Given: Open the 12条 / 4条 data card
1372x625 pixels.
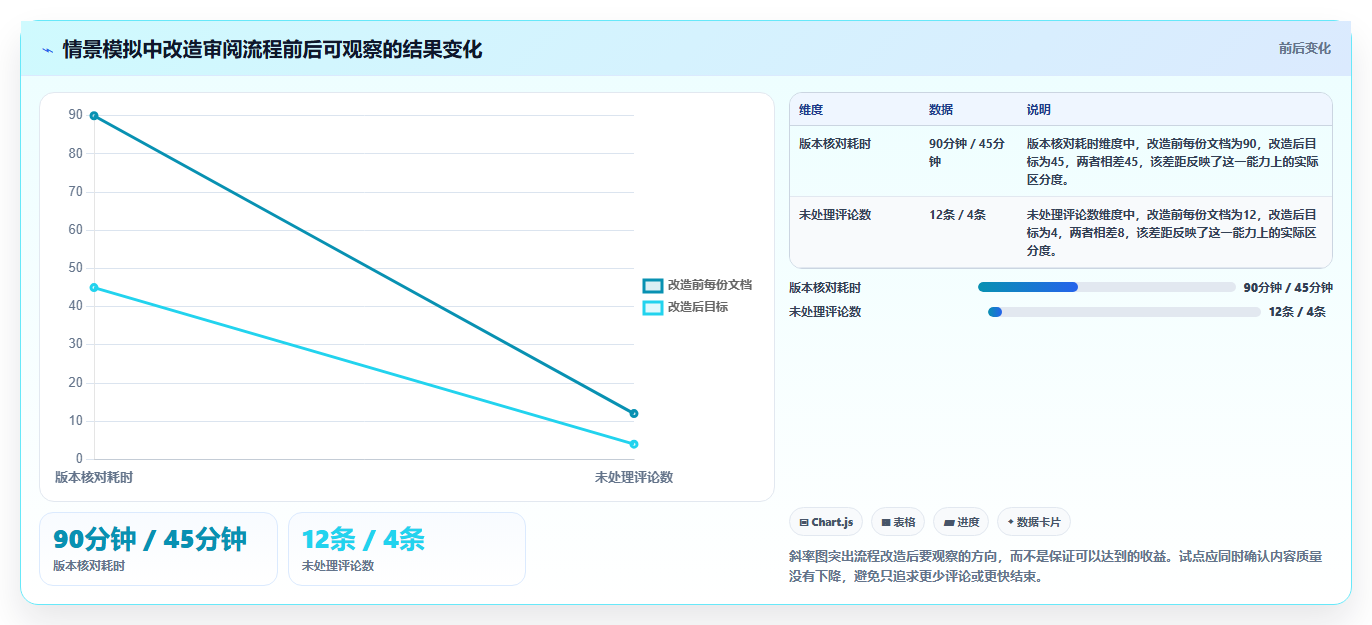Looking at the screenshot, I should tap(407, 549).
